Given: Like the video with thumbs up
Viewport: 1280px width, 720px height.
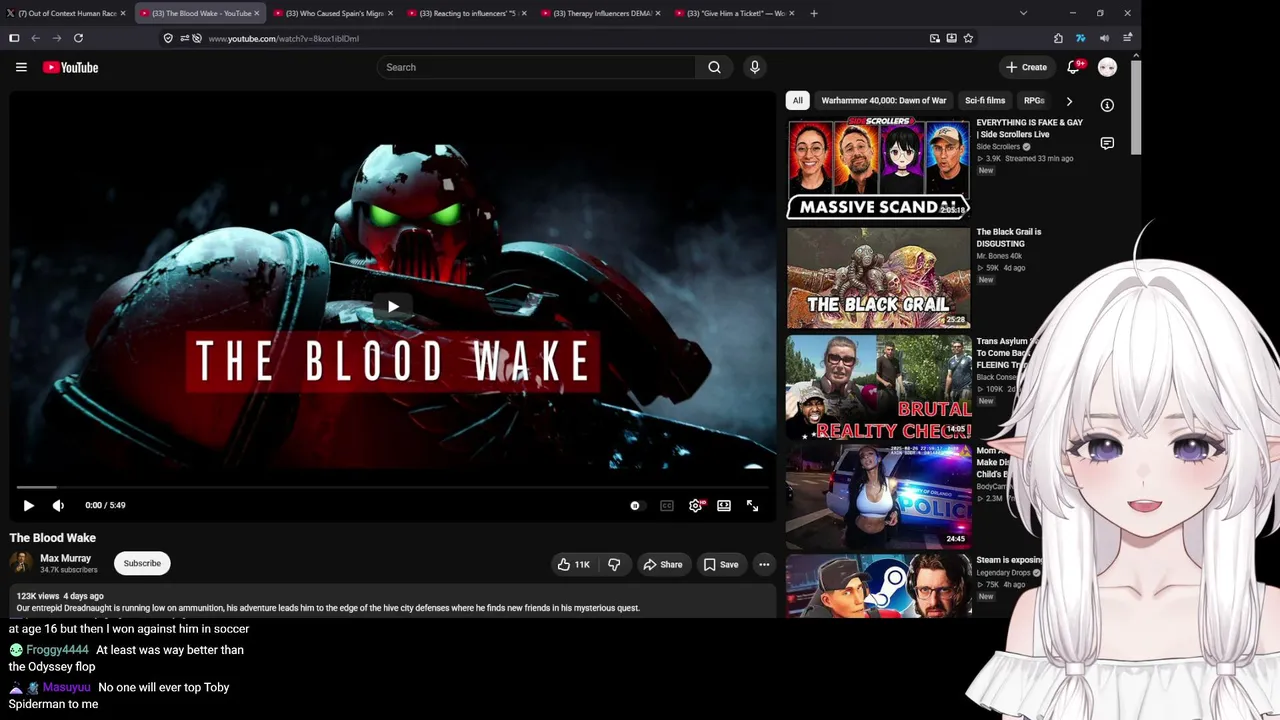Looking at the screenshot, I should [x=573, y=564].
